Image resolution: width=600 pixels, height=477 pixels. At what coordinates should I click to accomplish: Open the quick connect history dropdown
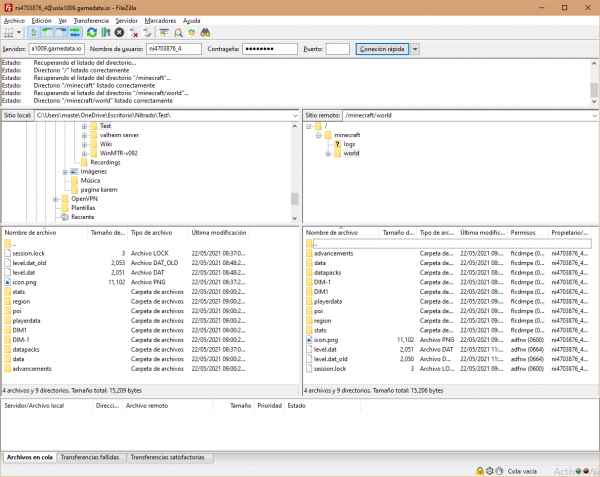(x=415, y=49)
